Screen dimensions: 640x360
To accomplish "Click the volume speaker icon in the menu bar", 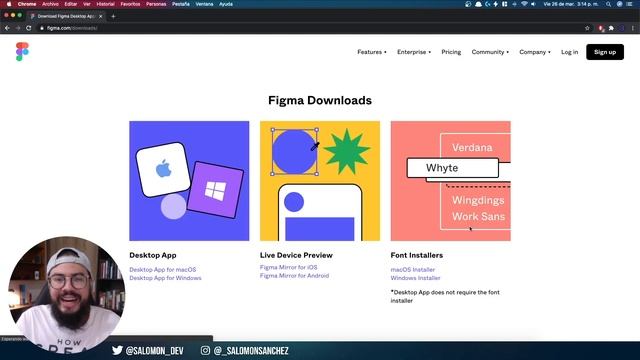I will click(533, 4).
